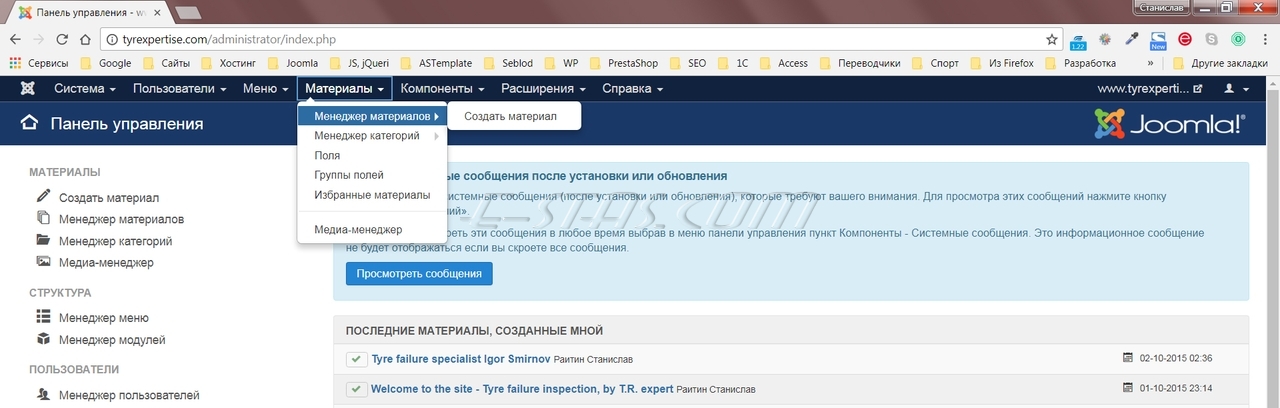Open a new browser tab

(x=188, y=13)
